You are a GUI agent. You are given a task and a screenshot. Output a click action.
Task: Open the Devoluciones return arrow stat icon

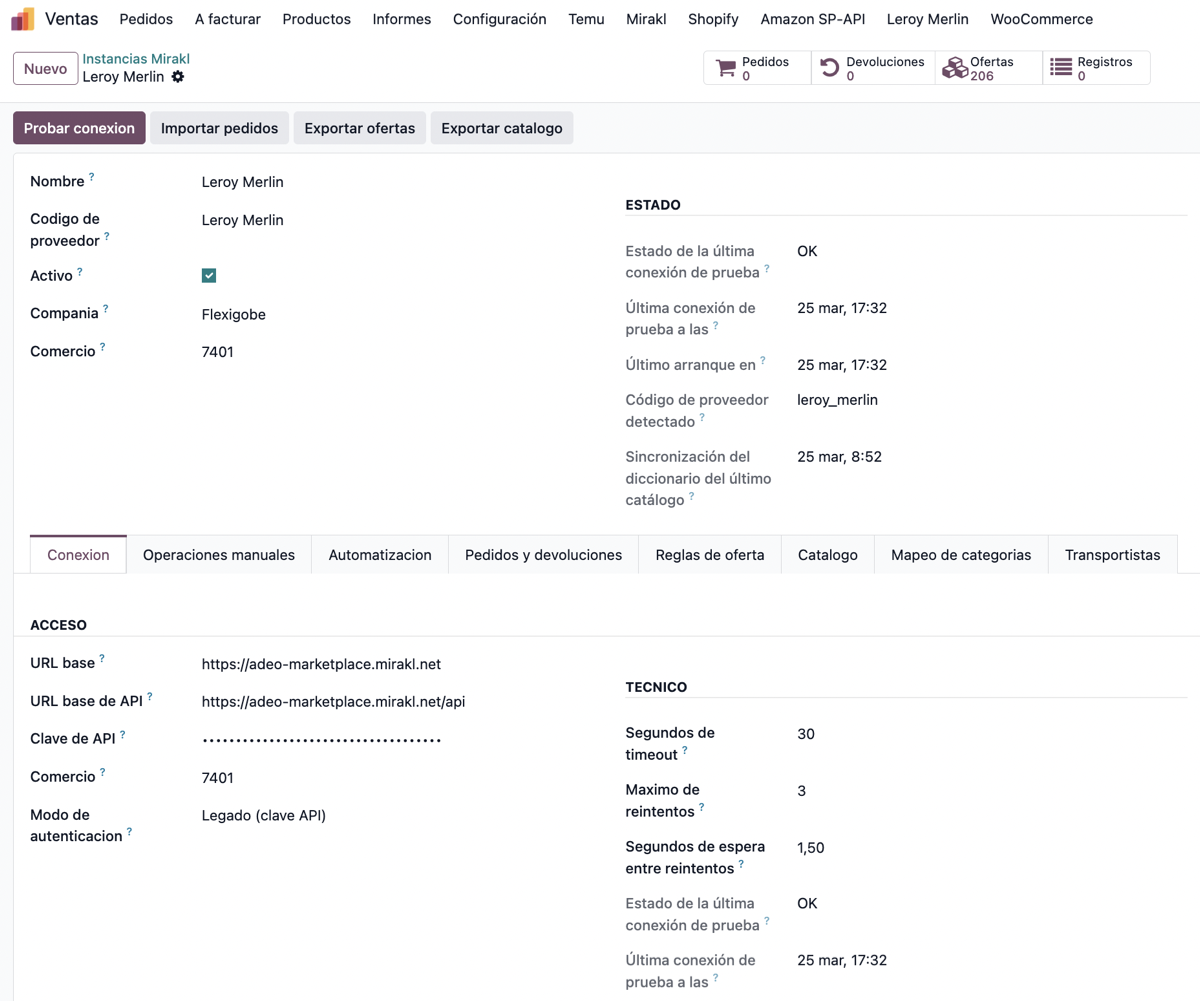(x=830, y=68)
